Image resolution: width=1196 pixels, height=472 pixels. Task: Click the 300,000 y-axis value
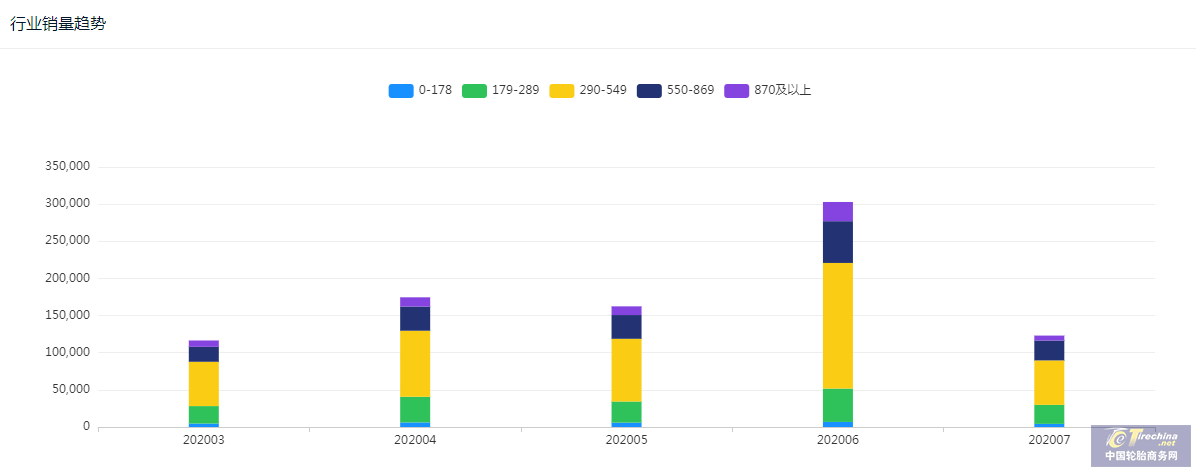(x=69, y=204)
